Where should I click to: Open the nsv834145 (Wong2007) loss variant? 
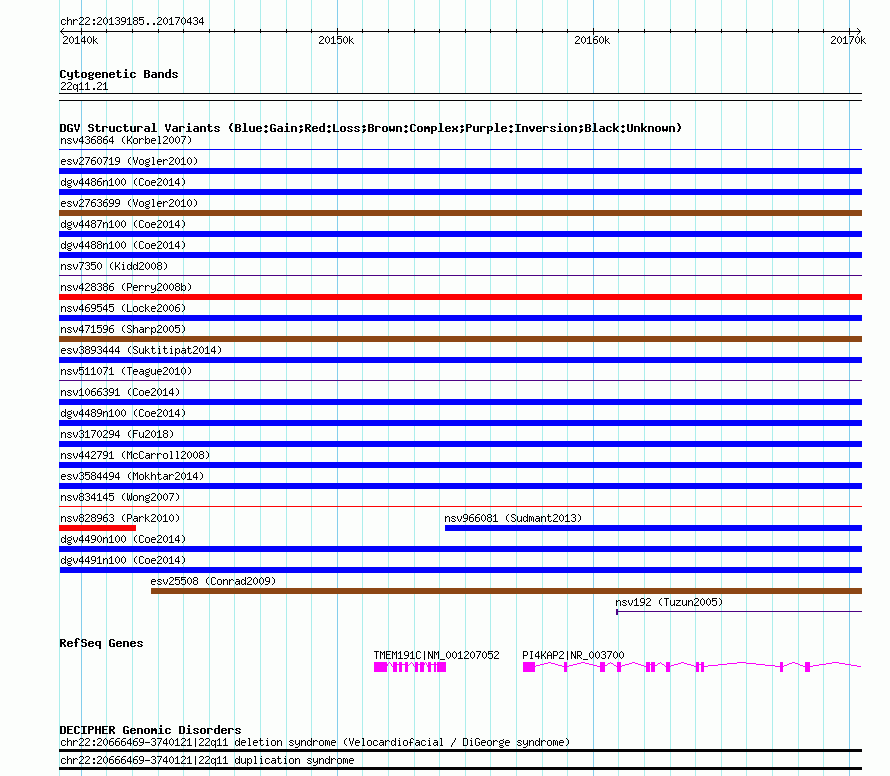tap(120, 497)
